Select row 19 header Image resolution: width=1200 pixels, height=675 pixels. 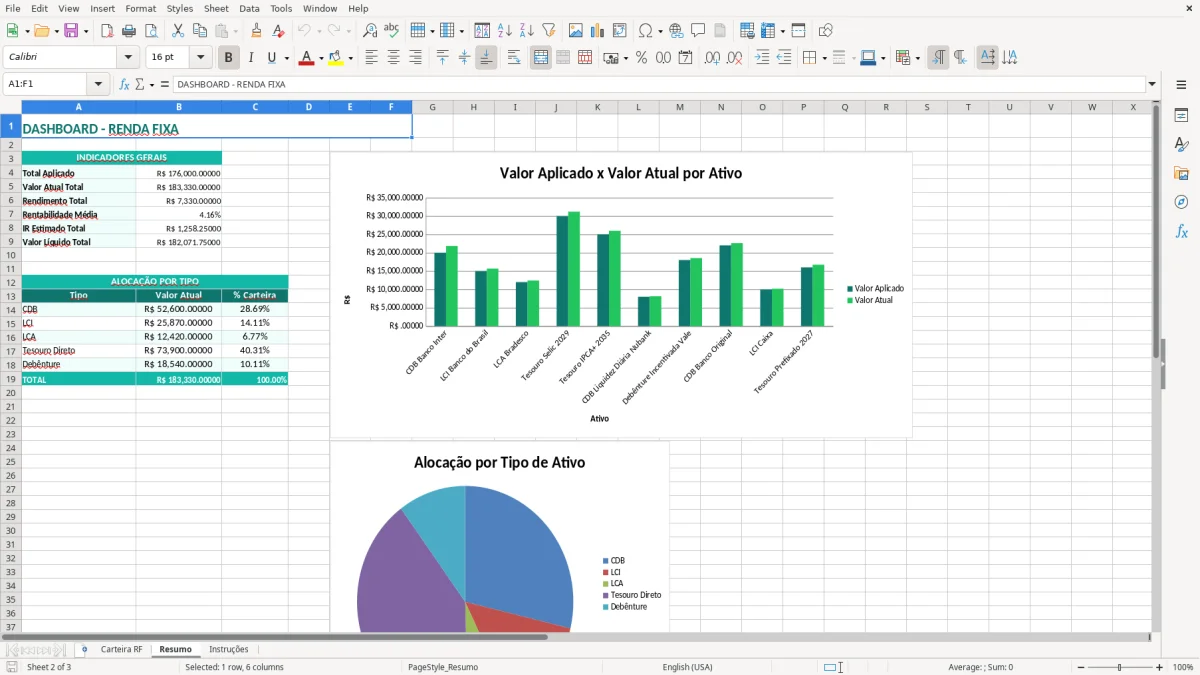[x=11, y=379]
